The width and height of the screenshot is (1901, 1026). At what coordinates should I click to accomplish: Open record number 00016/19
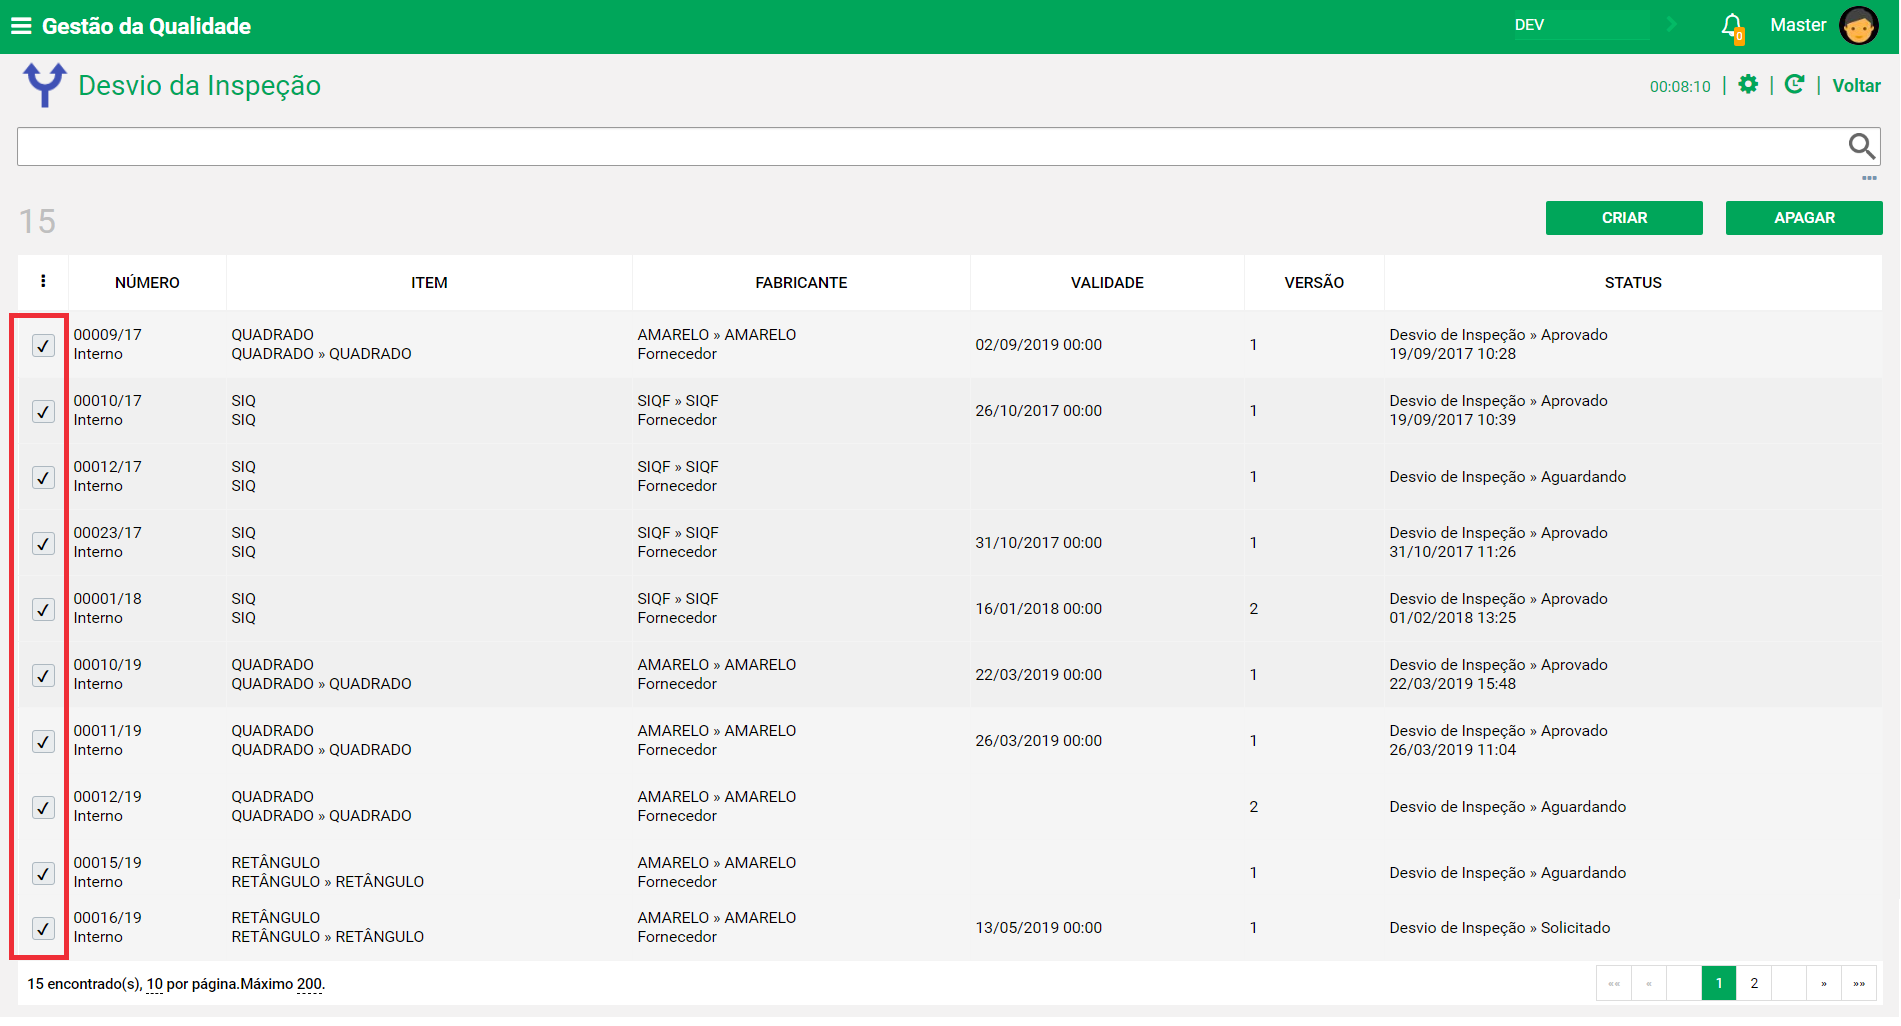click(108, 918)
